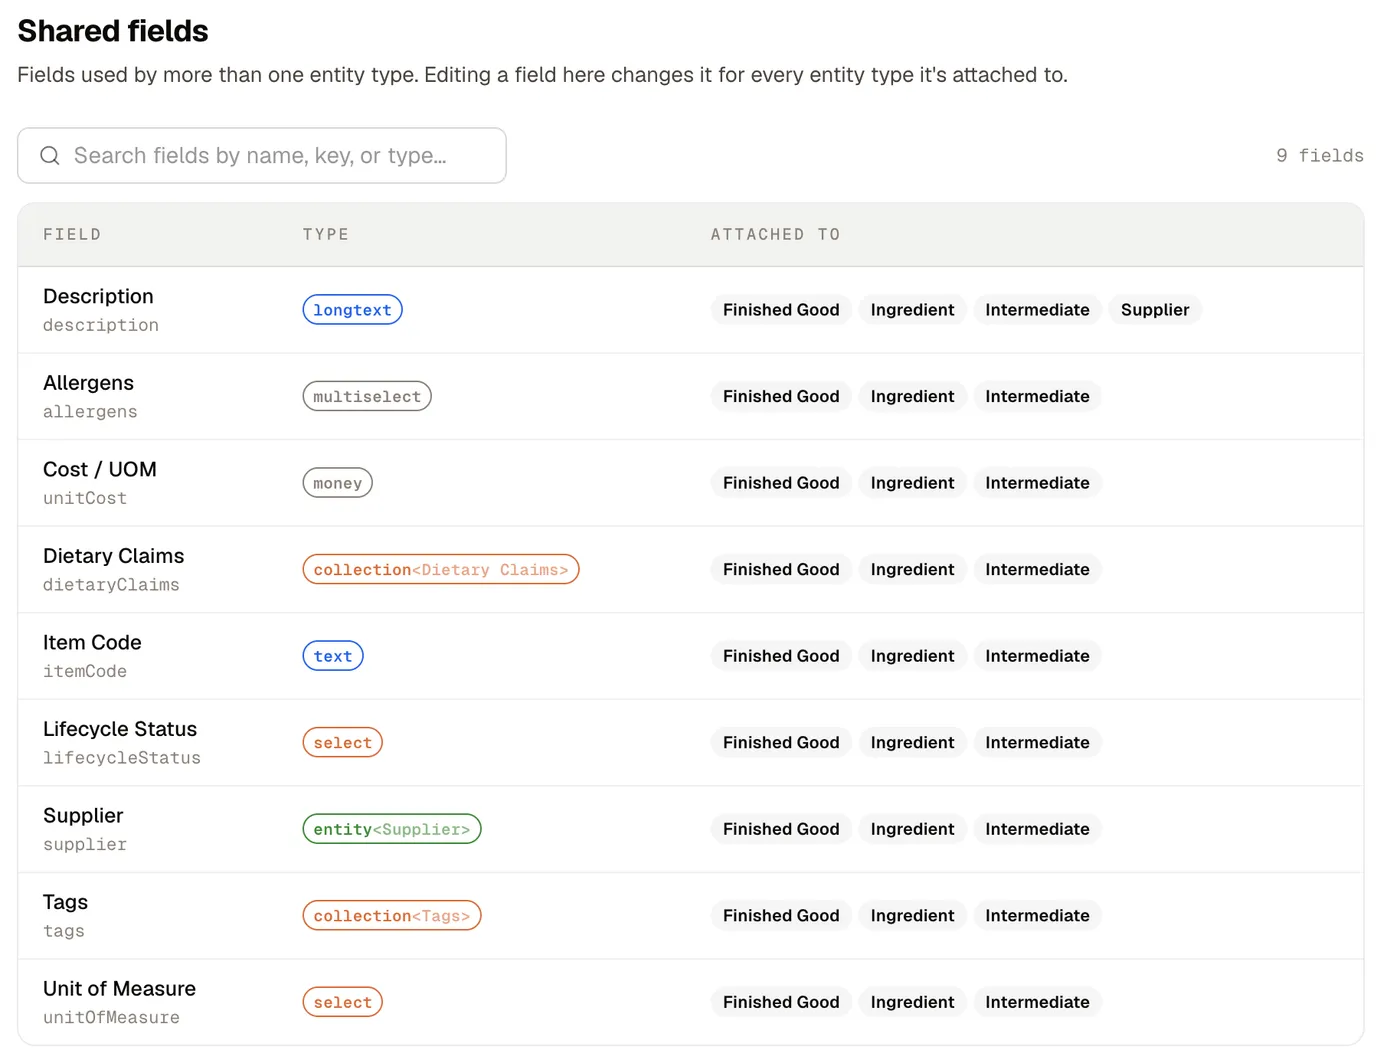Image resolution: width=1400 pixels, height=1063 pixels.
Task: Click the entity<Supplier> type badge
Action: 392,829
